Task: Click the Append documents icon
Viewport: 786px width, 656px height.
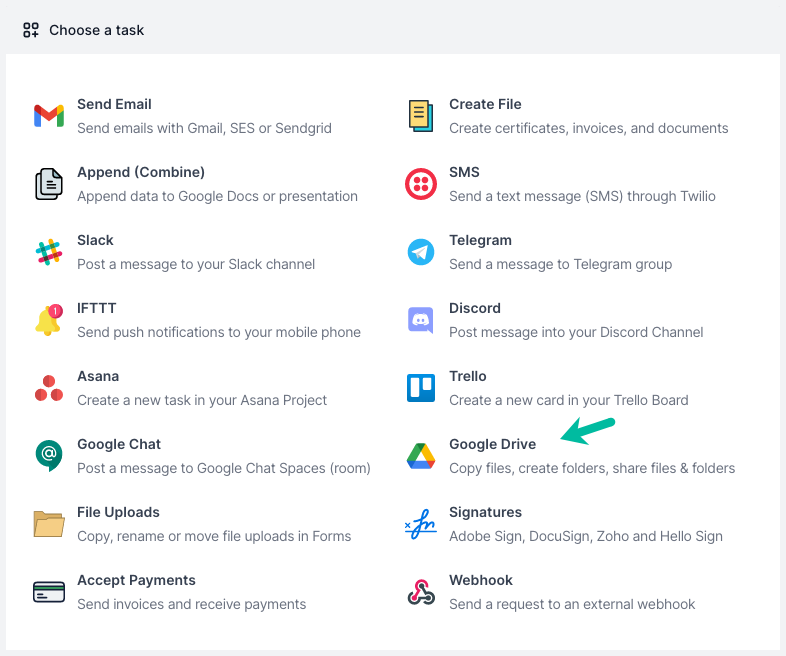Action: 49,184
